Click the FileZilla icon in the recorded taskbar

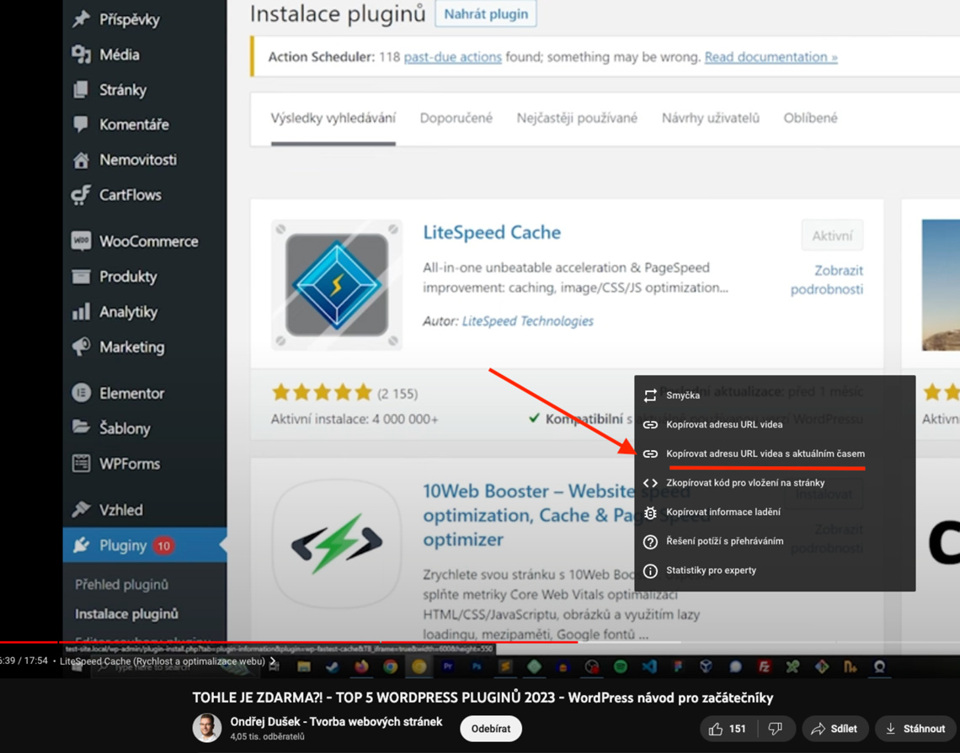pyautogui.click(x=764, y=667)
